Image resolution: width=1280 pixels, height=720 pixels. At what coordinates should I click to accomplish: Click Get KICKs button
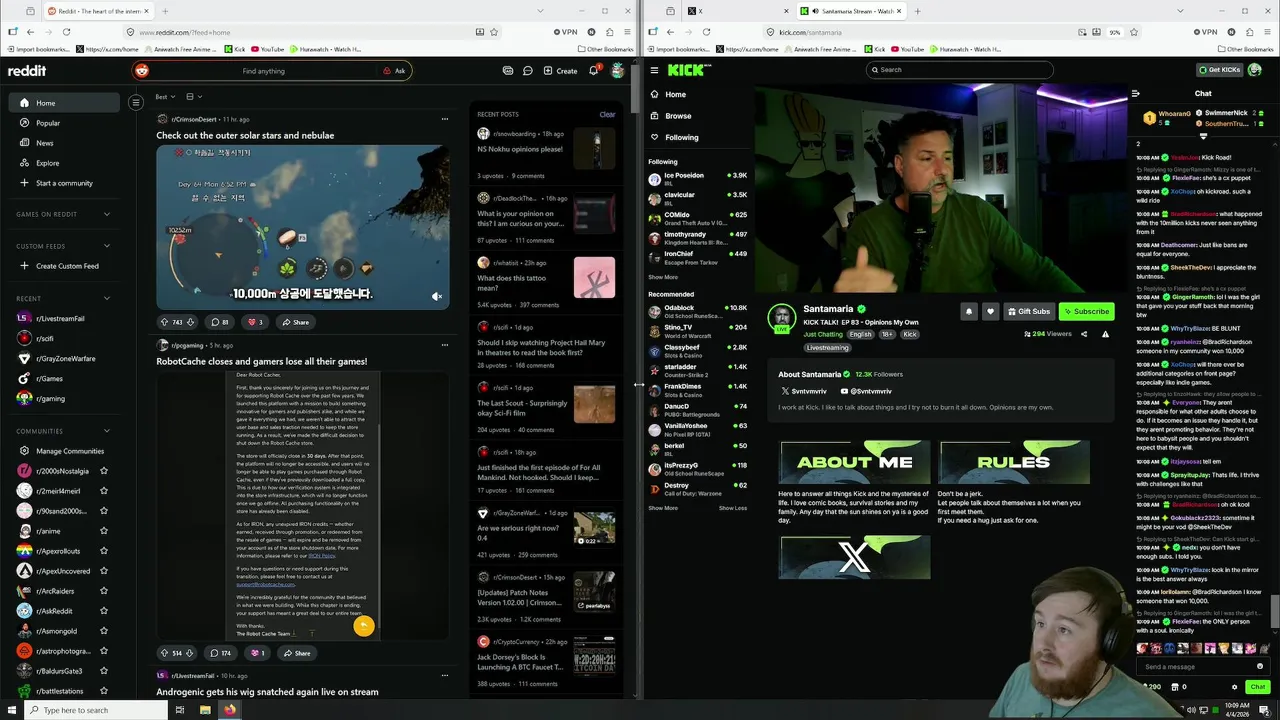[x=1219, y=70]
